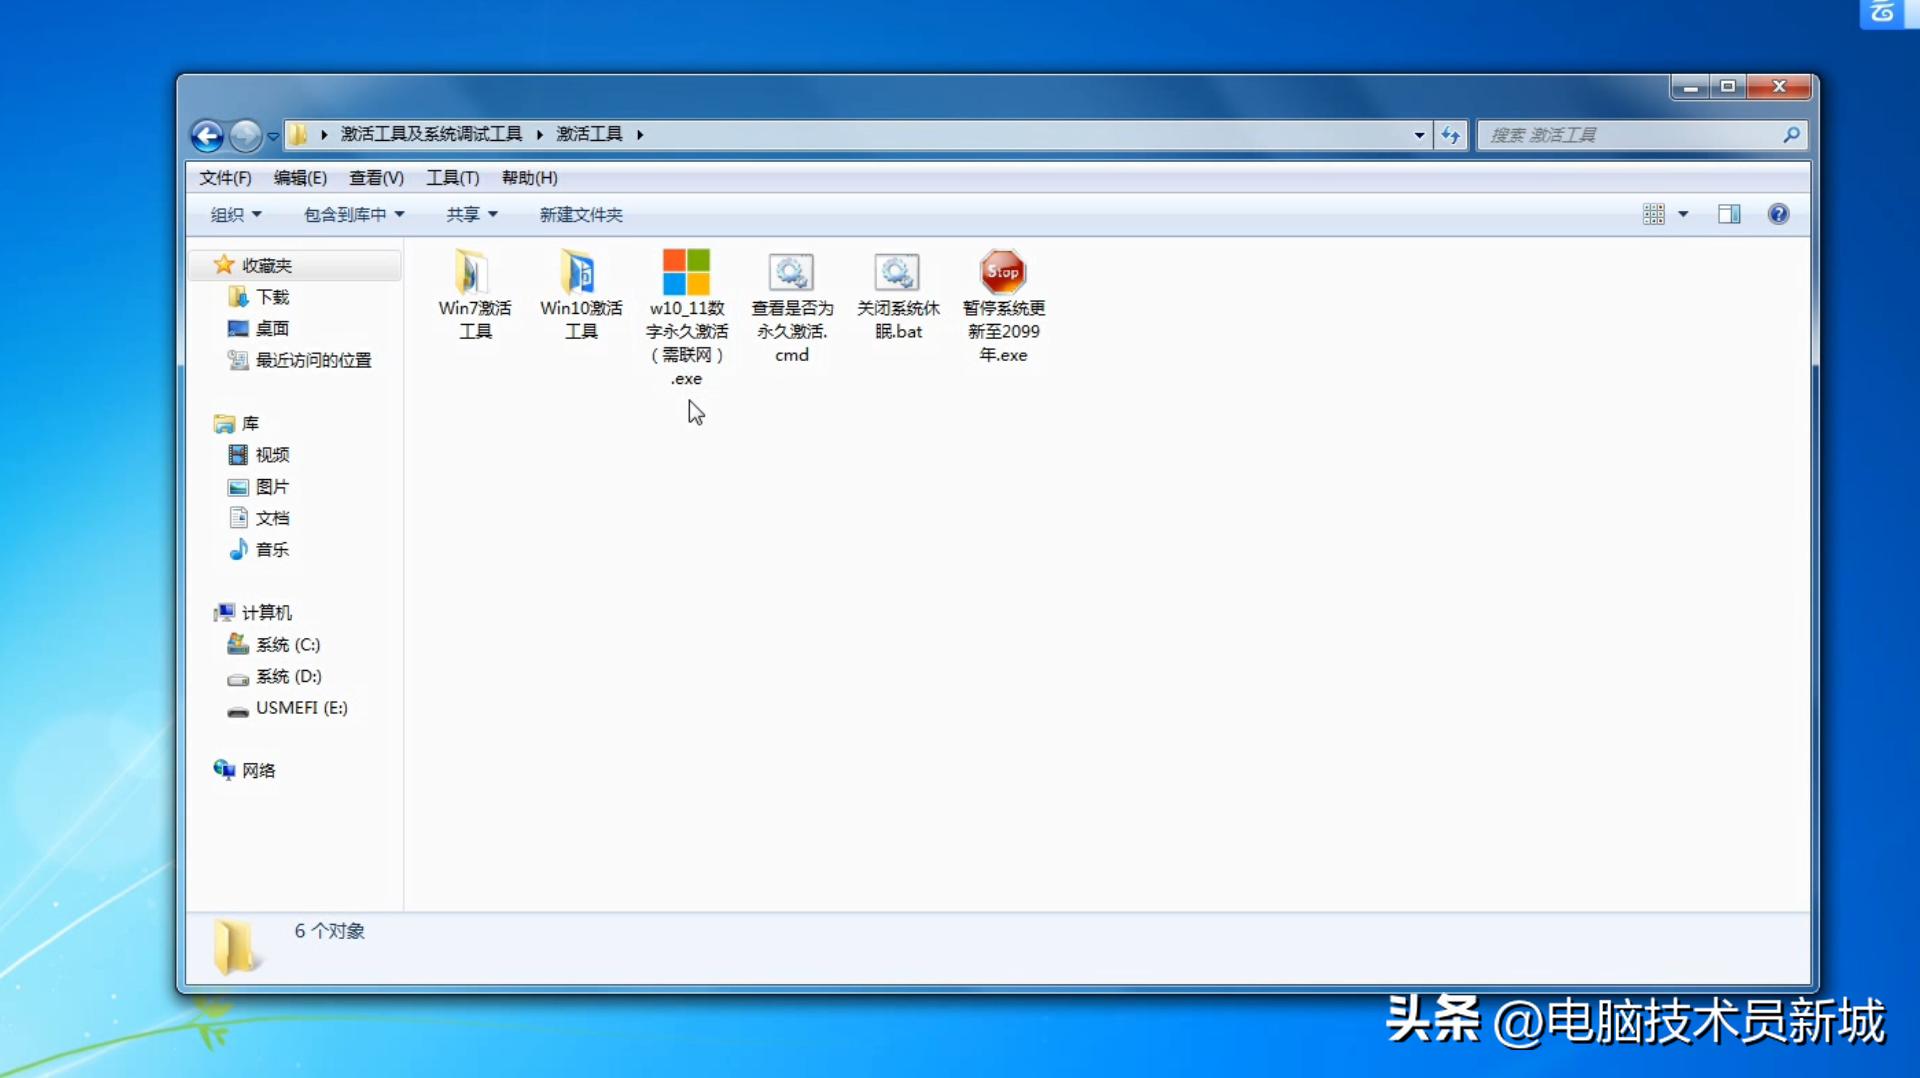The image size is (1920, 1078).
Task: Open the 工具(T) menu
Action: pyautogui.click(x=453, y=177)
